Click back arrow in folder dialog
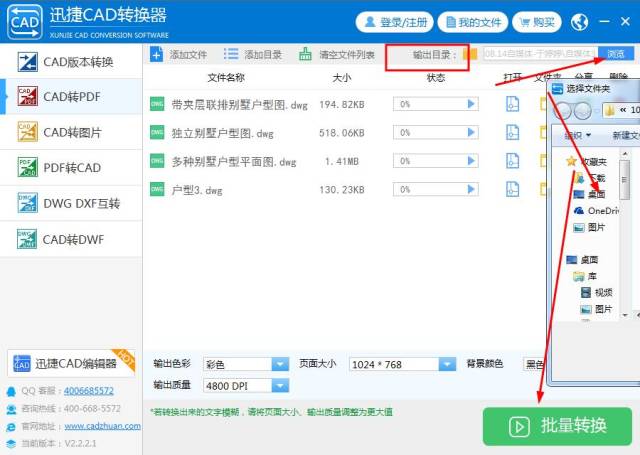 pos(562,110)
